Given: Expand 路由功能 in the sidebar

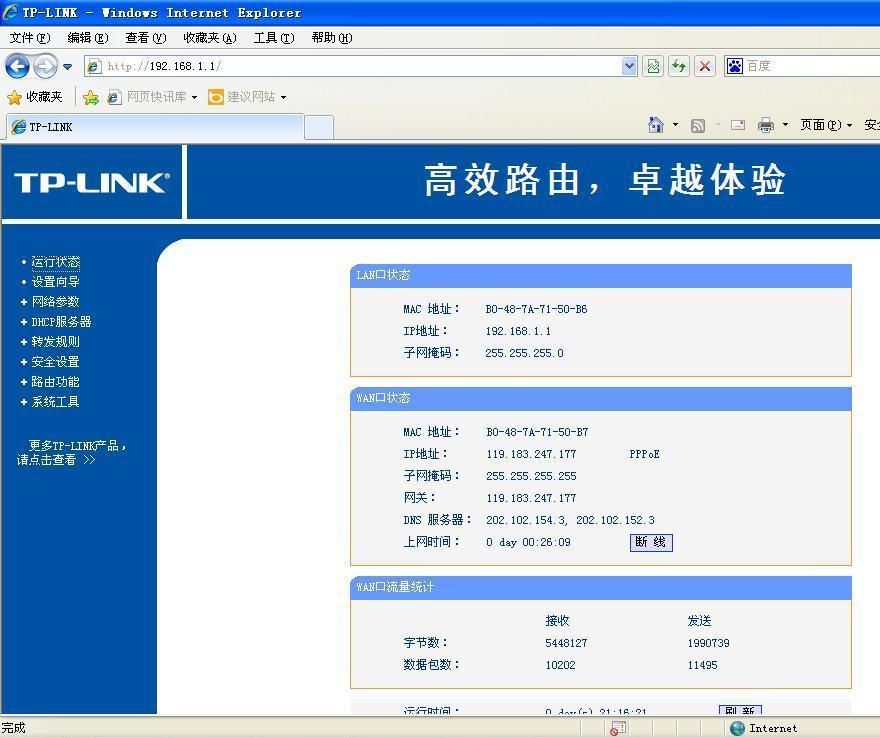Looking at the screenshot, I should [x=55, y=382].
